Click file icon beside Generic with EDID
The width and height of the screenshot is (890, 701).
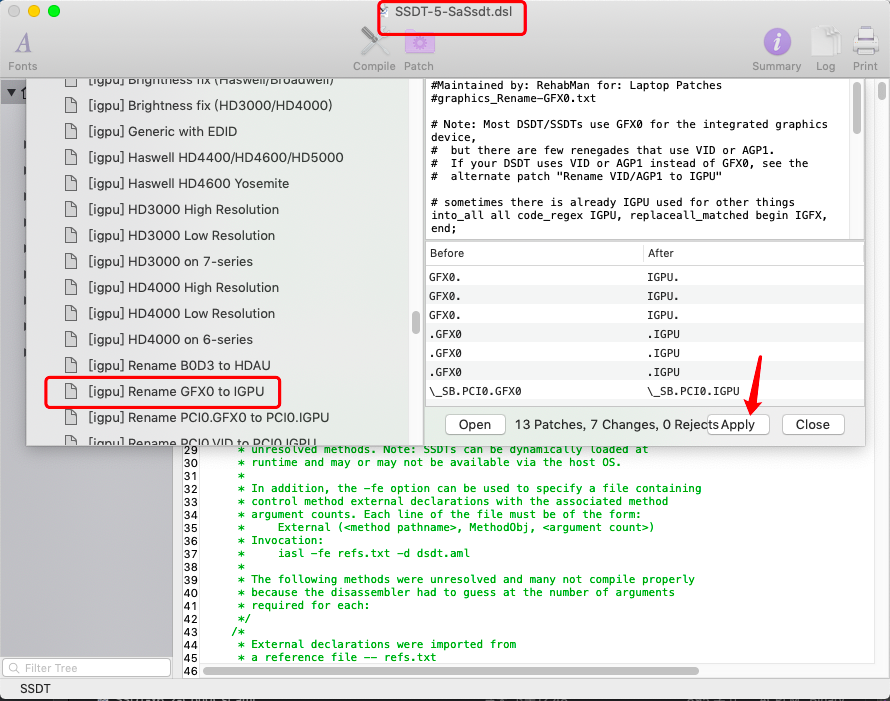(x=71, y=131)
